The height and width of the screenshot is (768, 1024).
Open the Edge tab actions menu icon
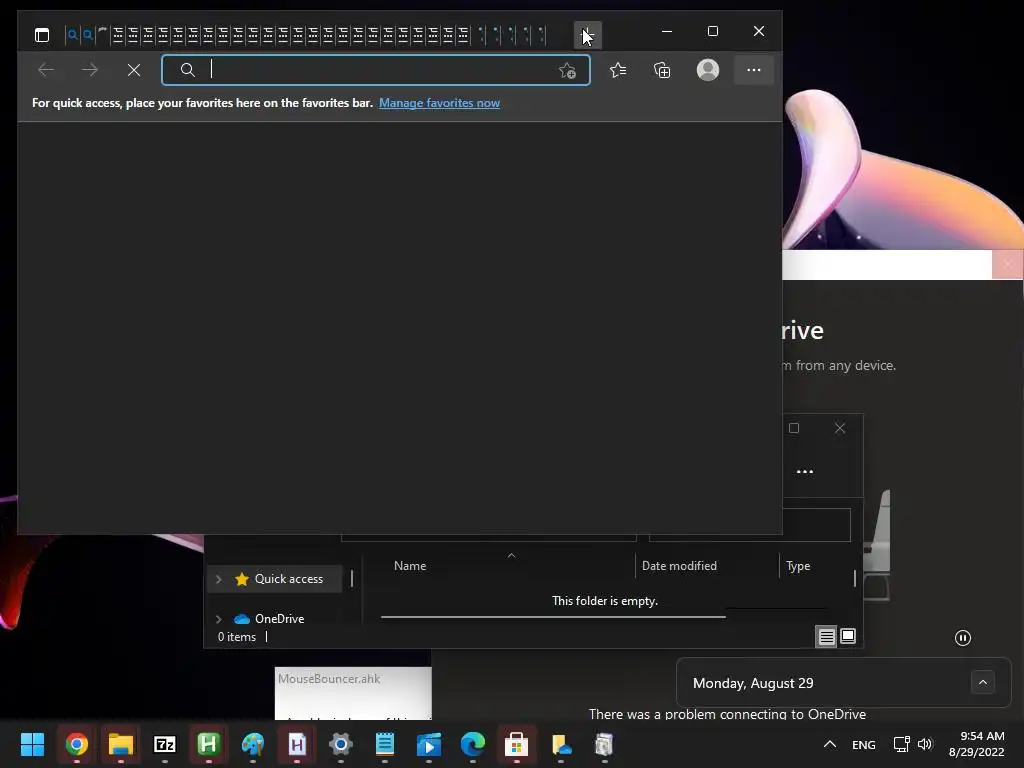click(x=42, y=35)
